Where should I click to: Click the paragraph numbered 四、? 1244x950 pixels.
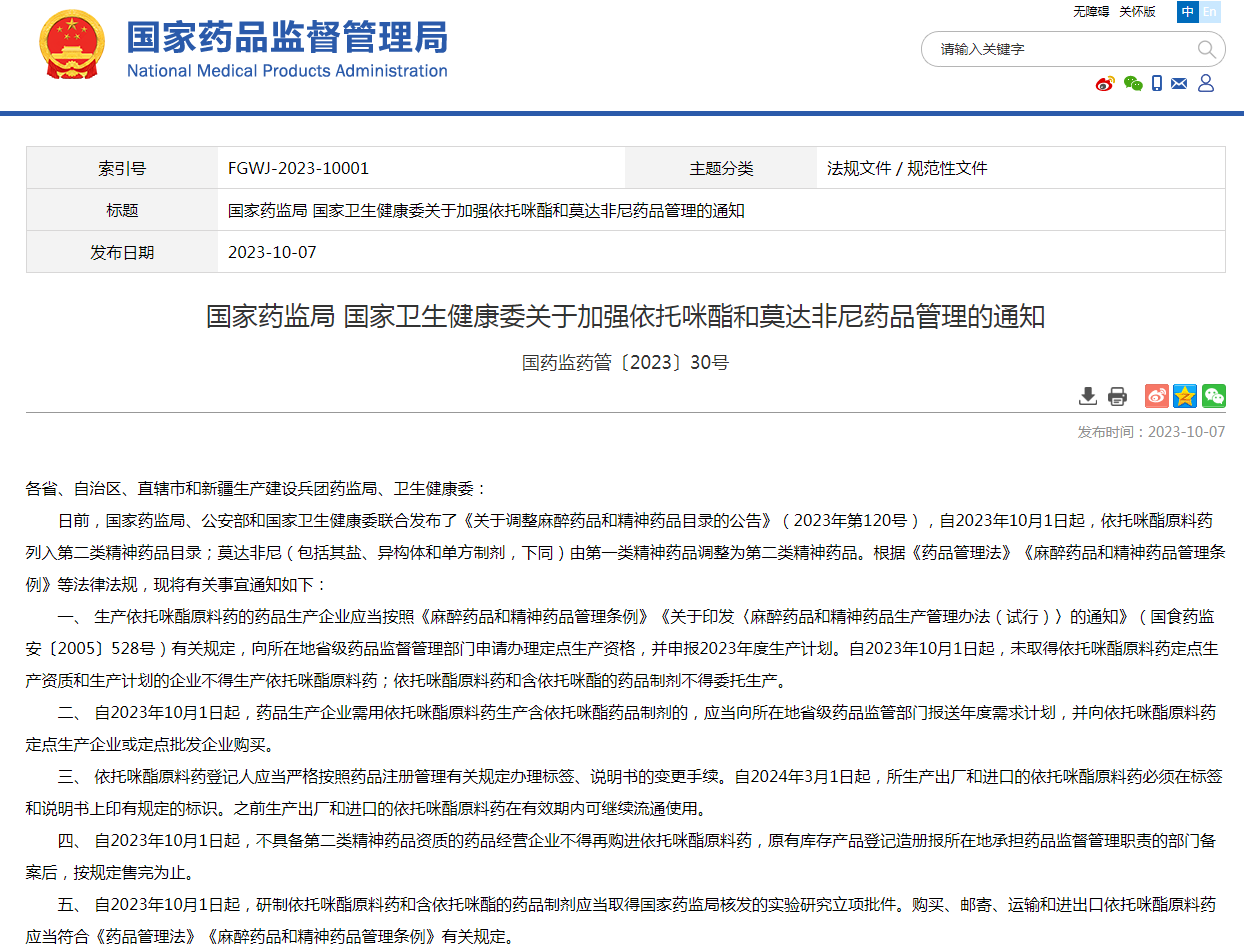(622, 856)
